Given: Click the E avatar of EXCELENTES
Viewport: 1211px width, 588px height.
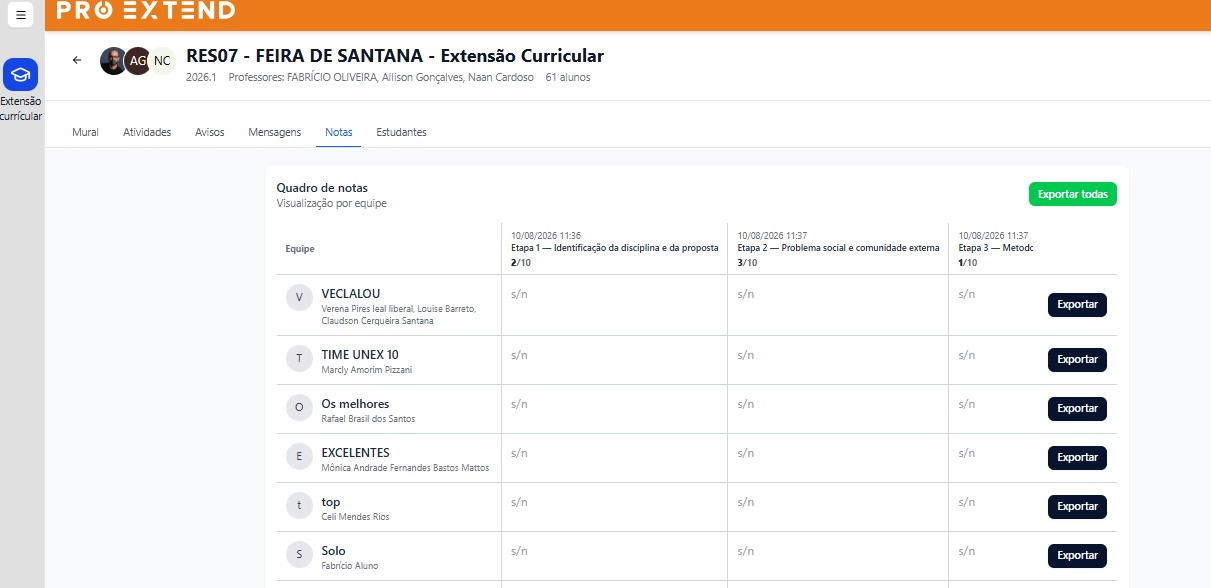Looking at the screenshot, I should click(x=299, y=456).
